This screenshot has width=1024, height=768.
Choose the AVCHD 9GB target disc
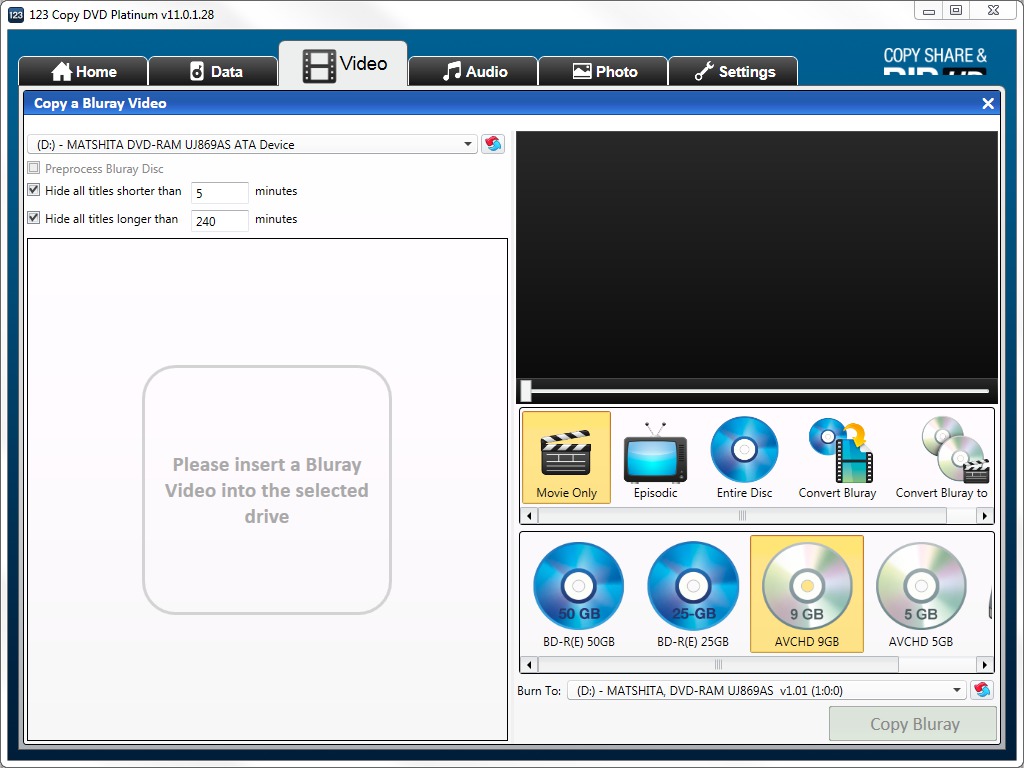[807, 594]
